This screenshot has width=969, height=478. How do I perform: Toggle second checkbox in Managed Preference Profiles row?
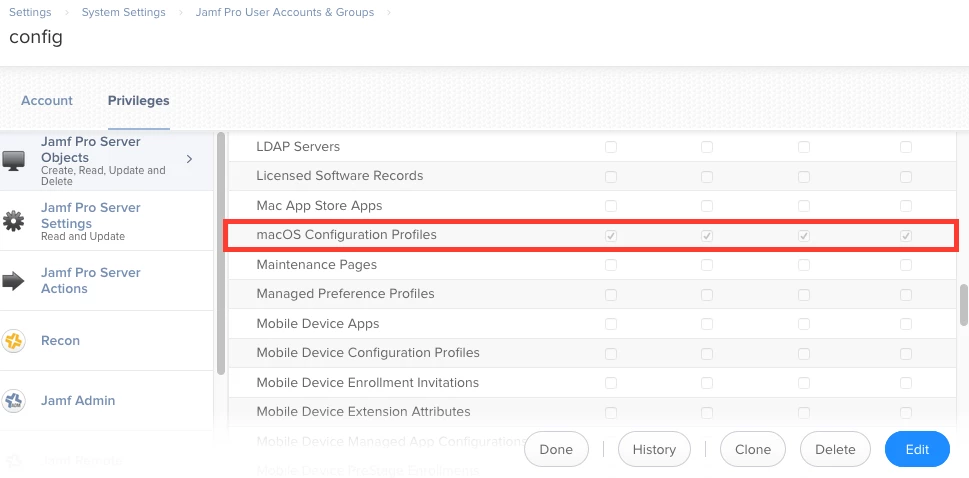pos(707,294)
